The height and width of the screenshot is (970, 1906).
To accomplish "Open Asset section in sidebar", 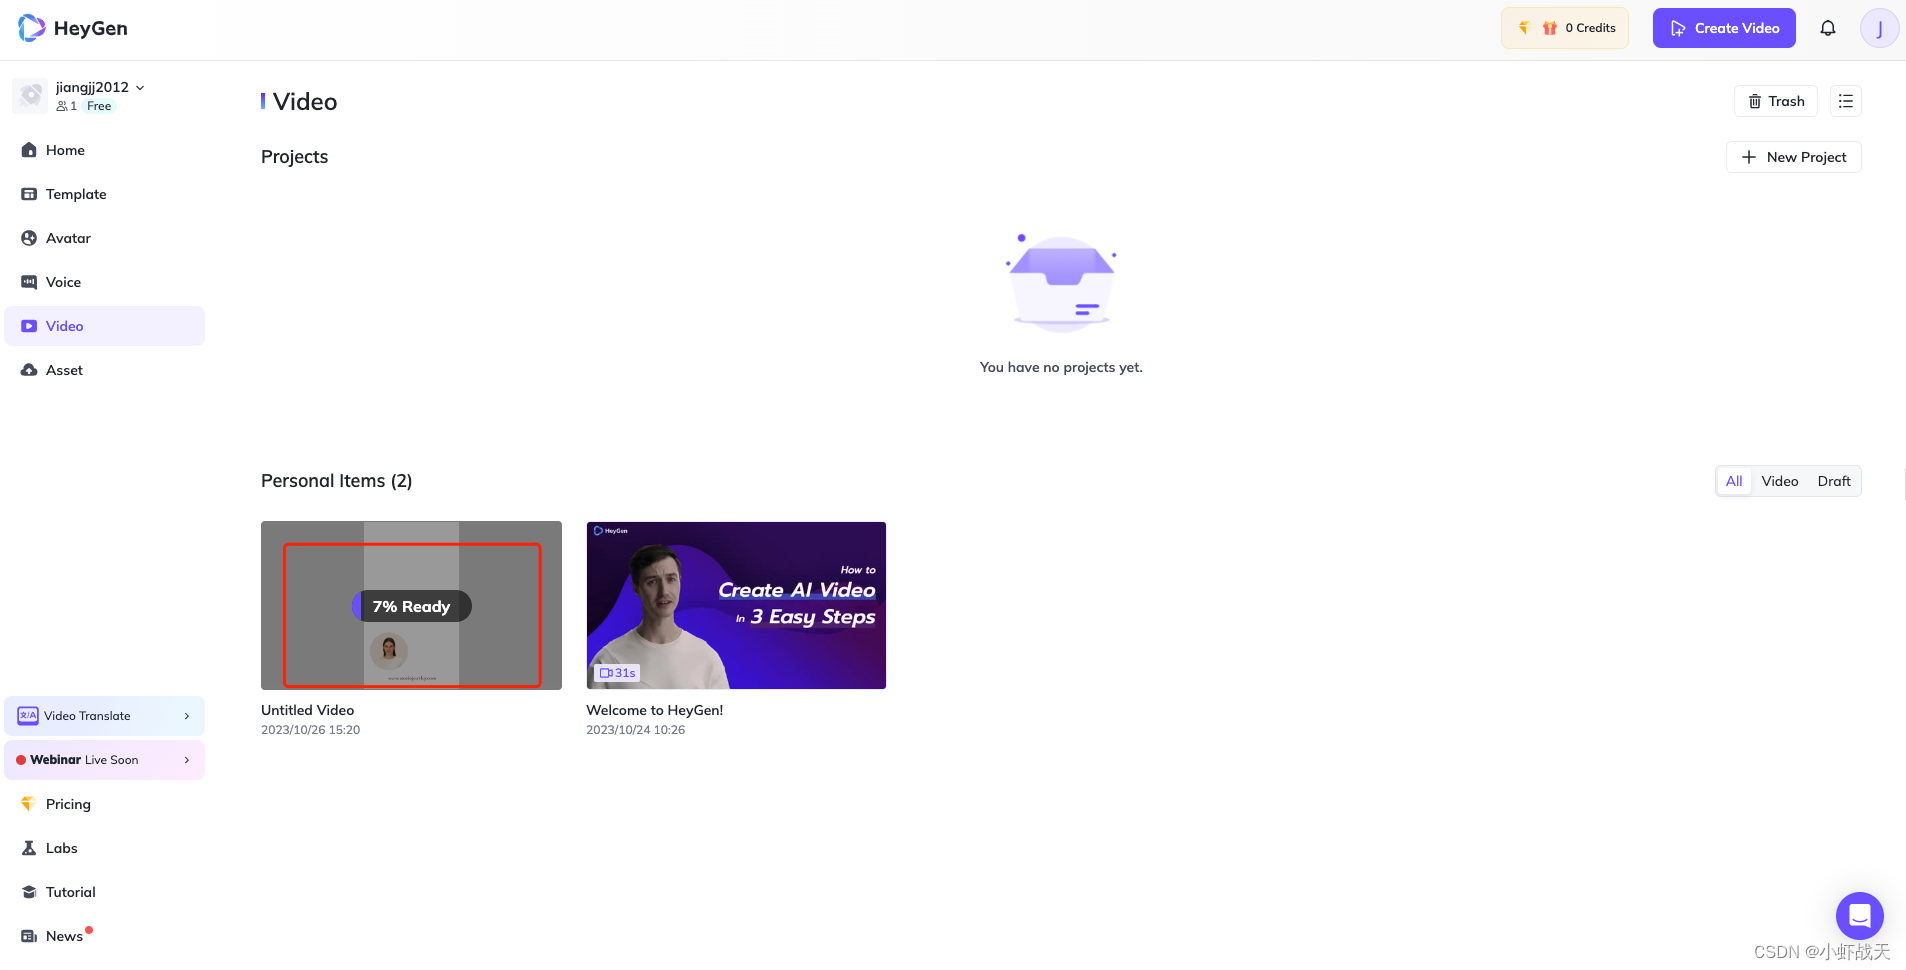I will click(105, 370).
